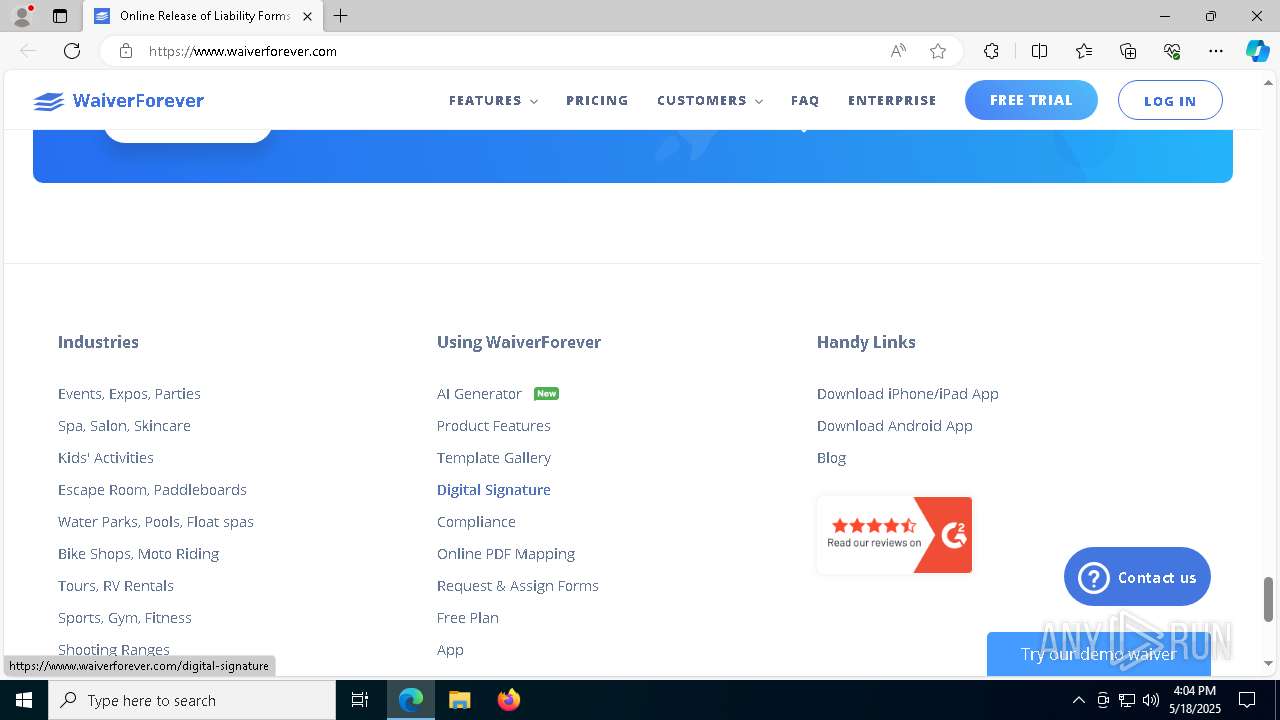1280x720 pixels.
Task: Close the Online Release of Liability tab
Action: click(308, 16)
